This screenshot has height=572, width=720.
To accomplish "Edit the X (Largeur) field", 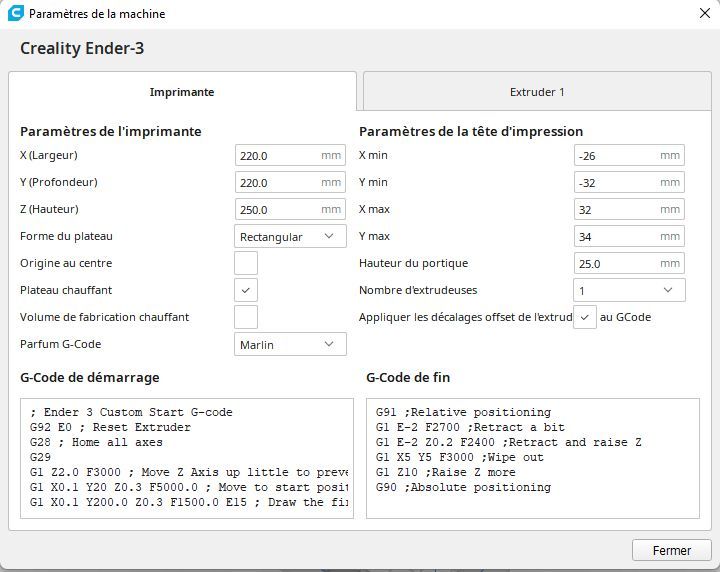I will [290, 156].
